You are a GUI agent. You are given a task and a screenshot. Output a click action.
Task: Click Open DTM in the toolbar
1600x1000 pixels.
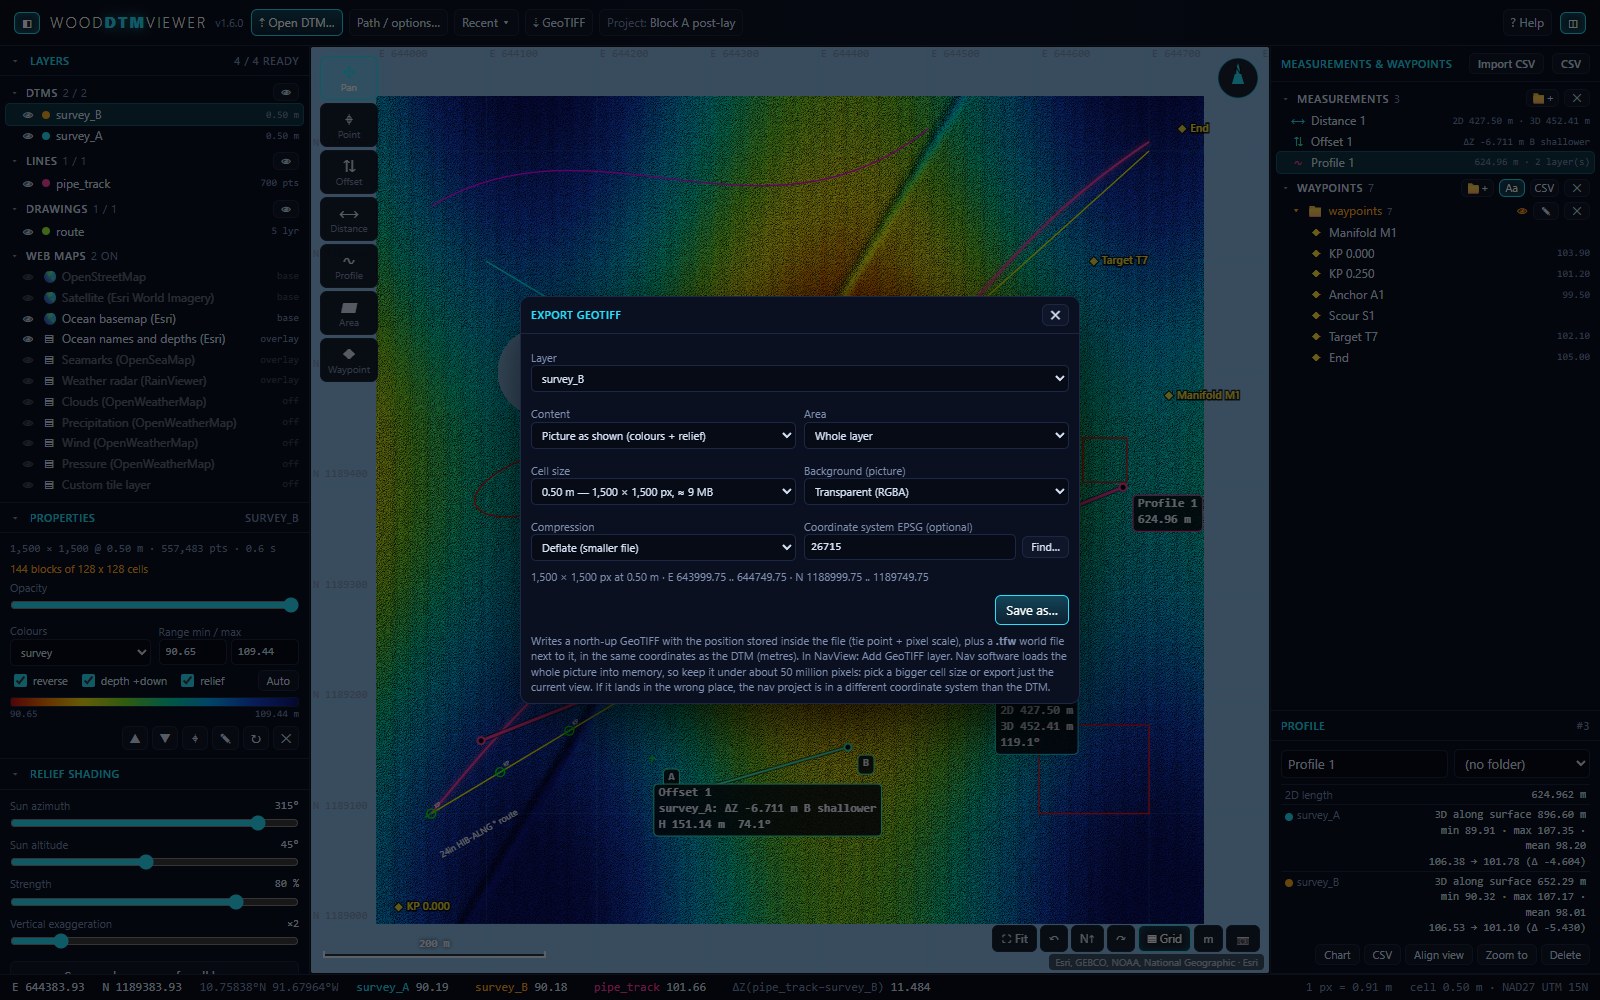tap(297, 23)
